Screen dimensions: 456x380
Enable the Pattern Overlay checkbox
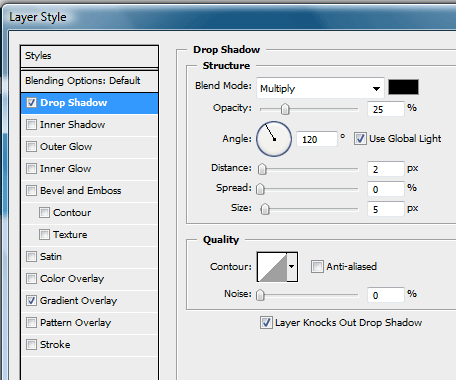point(31,323)
